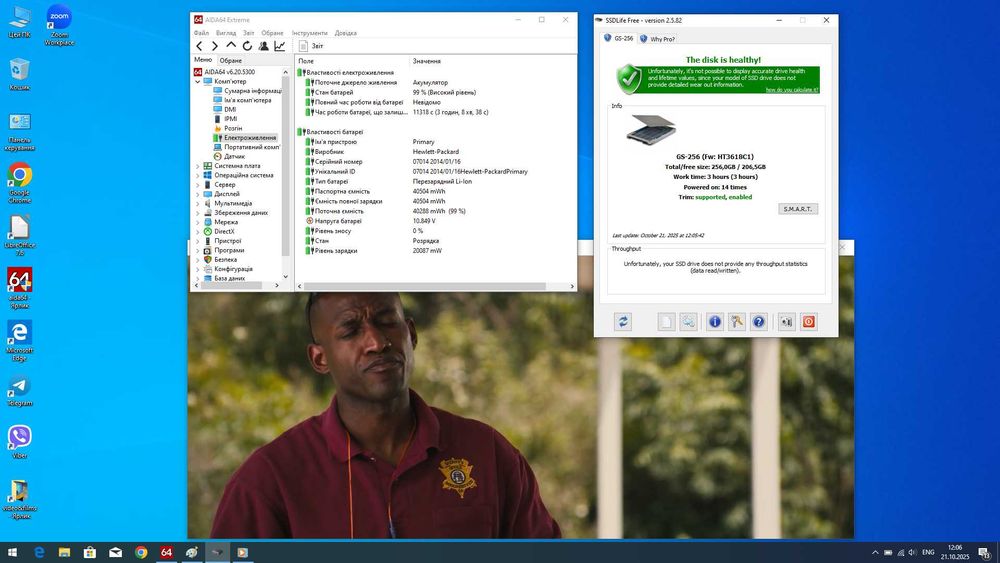Refresh SSDLife data with blue arrows icon
1000x563 pixels.
coord(623,322)
